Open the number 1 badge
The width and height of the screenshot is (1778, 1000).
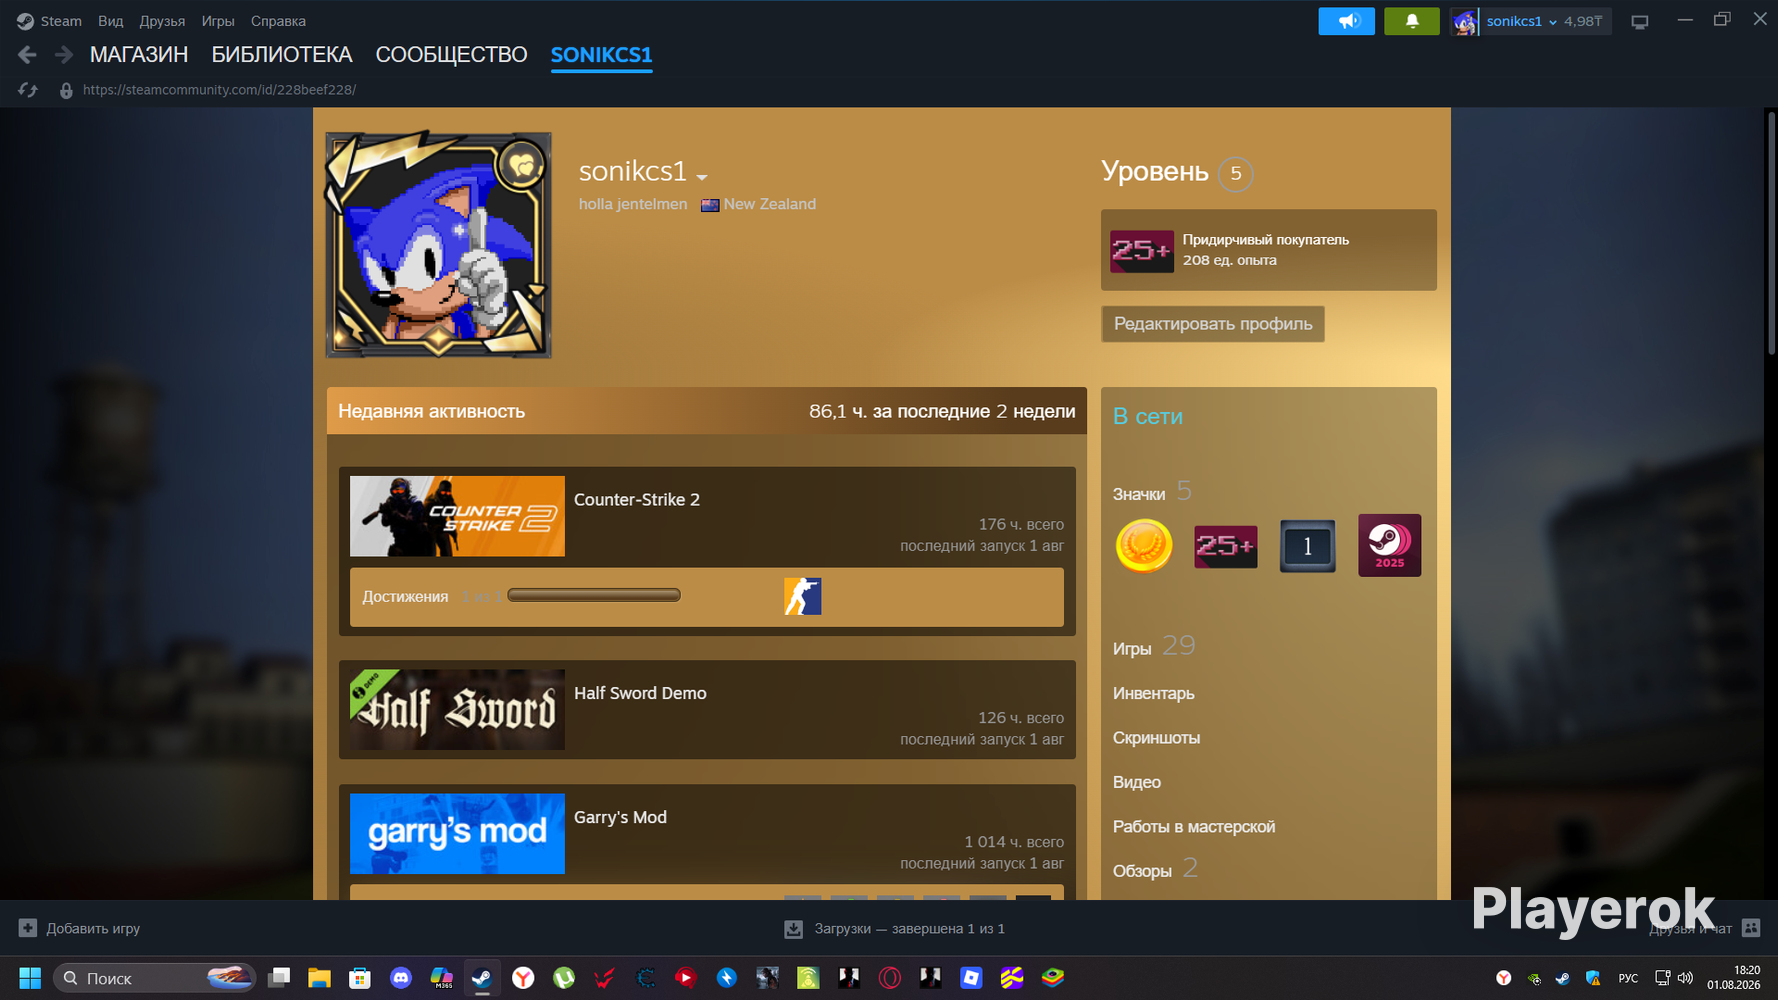point(1307,546)
